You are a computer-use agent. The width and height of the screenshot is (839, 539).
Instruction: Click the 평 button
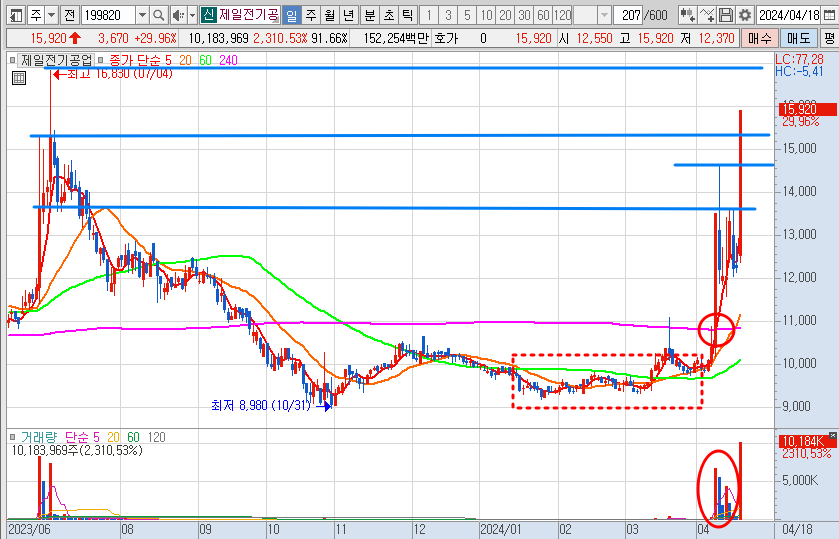coord(829,39)
